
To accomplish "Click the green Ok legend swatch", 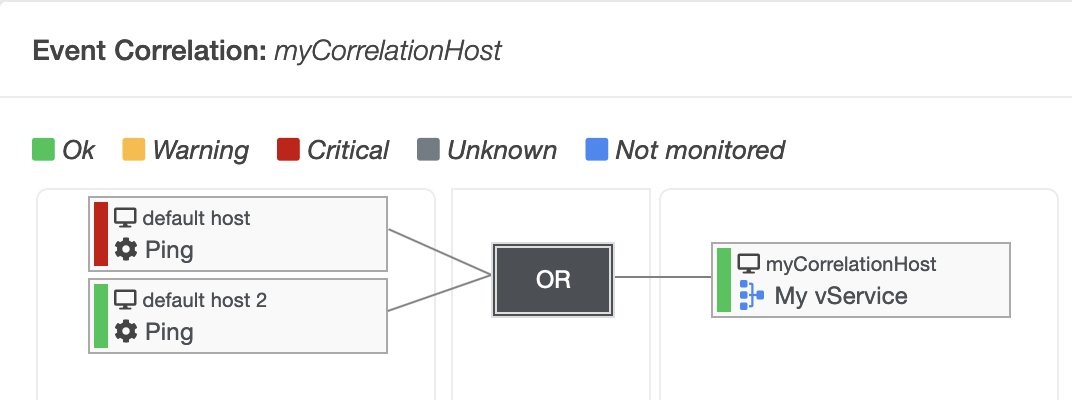I will click(43, 150).
